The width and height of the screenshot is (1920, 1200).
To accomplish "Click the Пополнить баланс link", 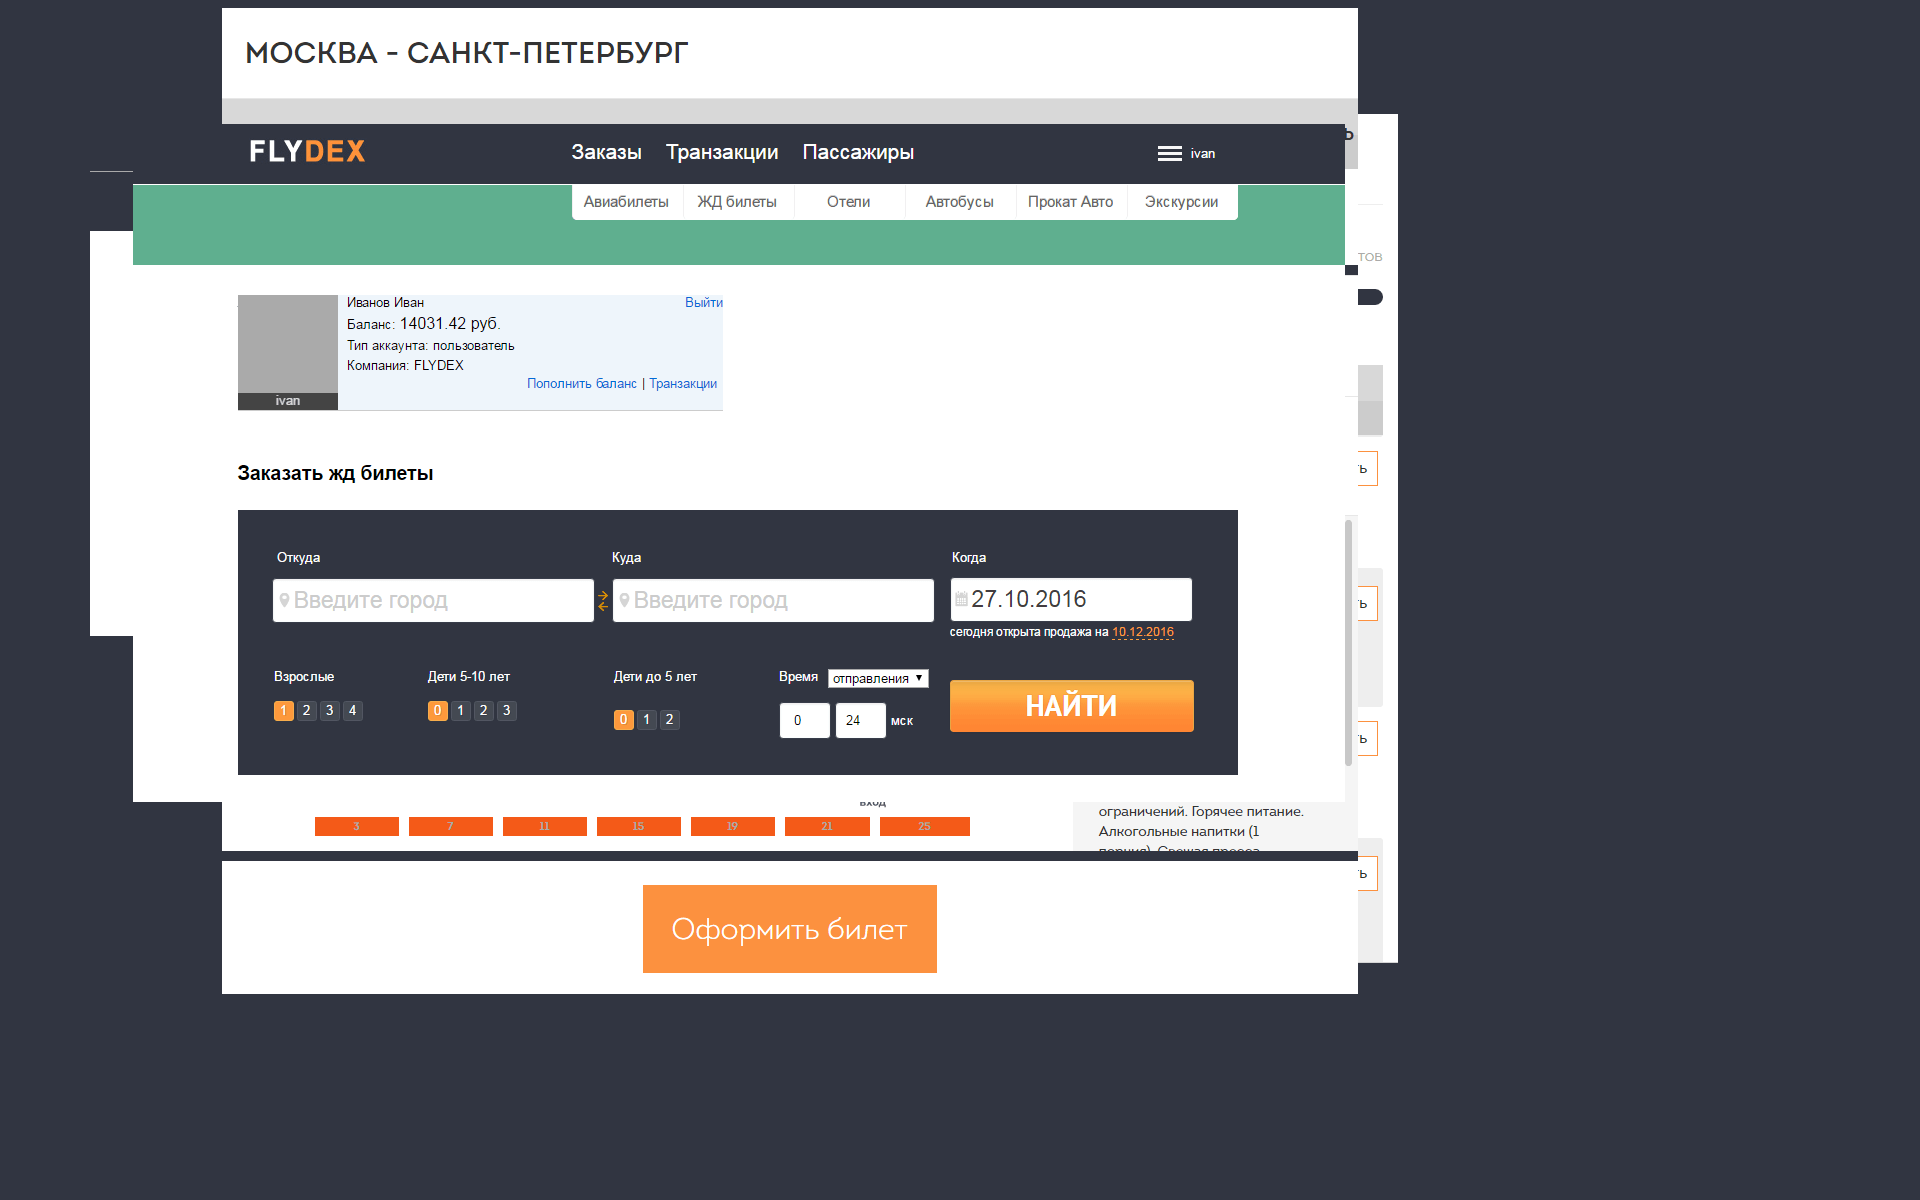I will [581, 384].
